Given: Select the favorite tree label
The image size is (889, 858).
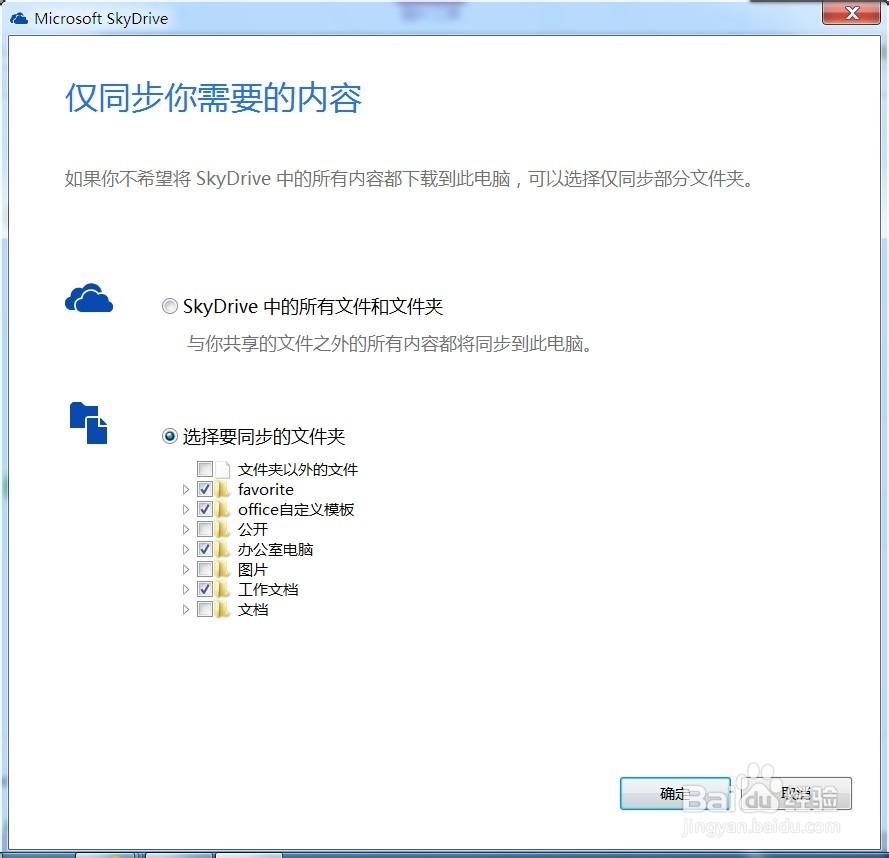Looking at the screenshot, I should (x=266, y=489).
